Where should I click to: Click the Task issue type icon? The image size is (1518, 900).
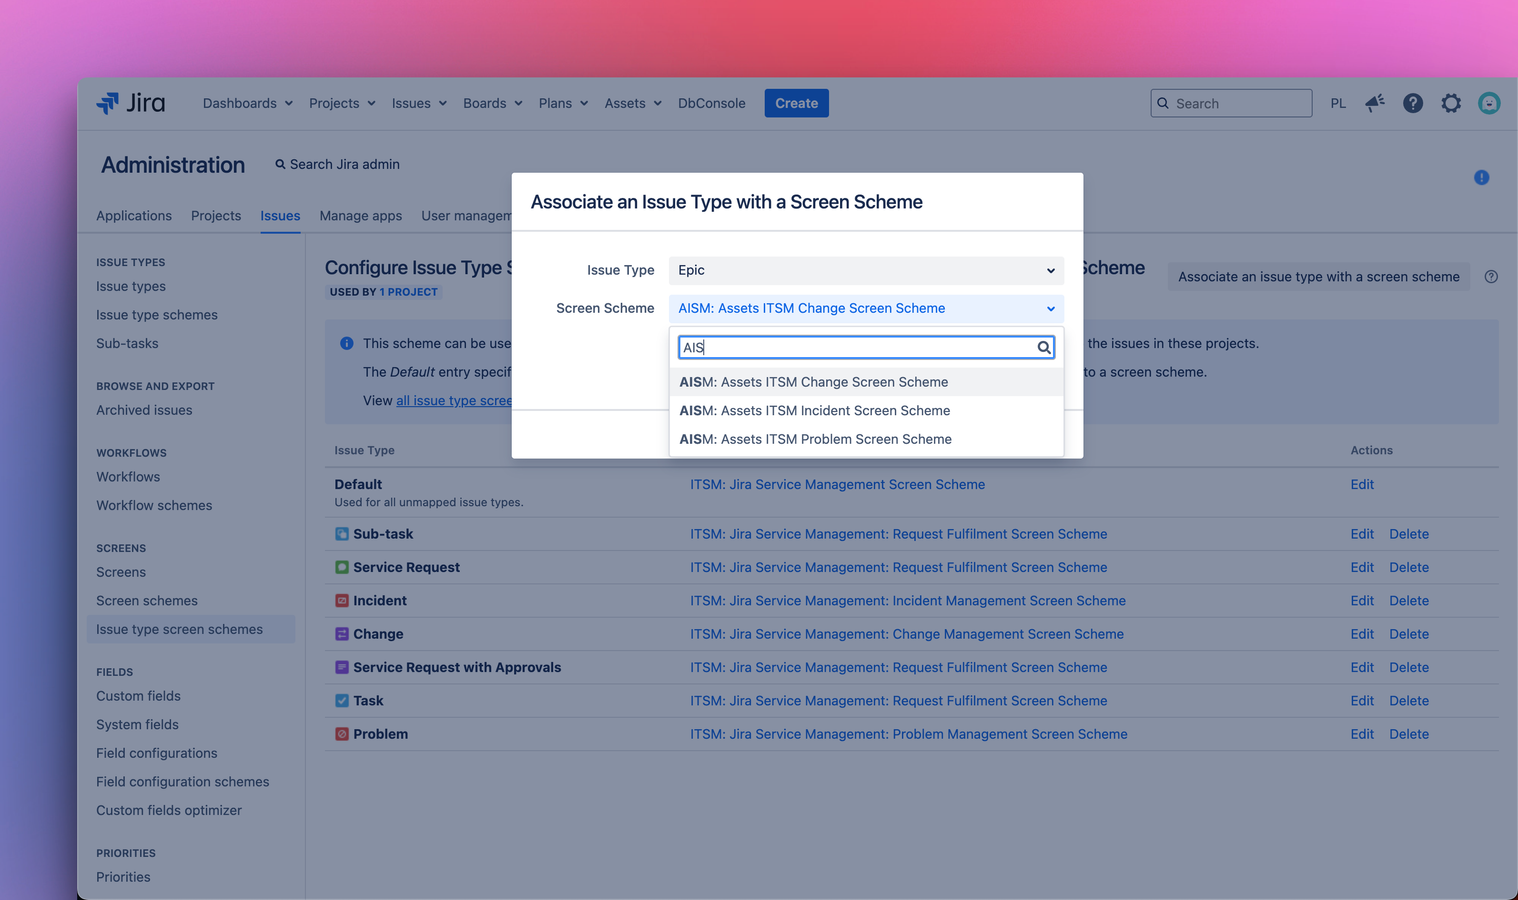tap(342, 701)
